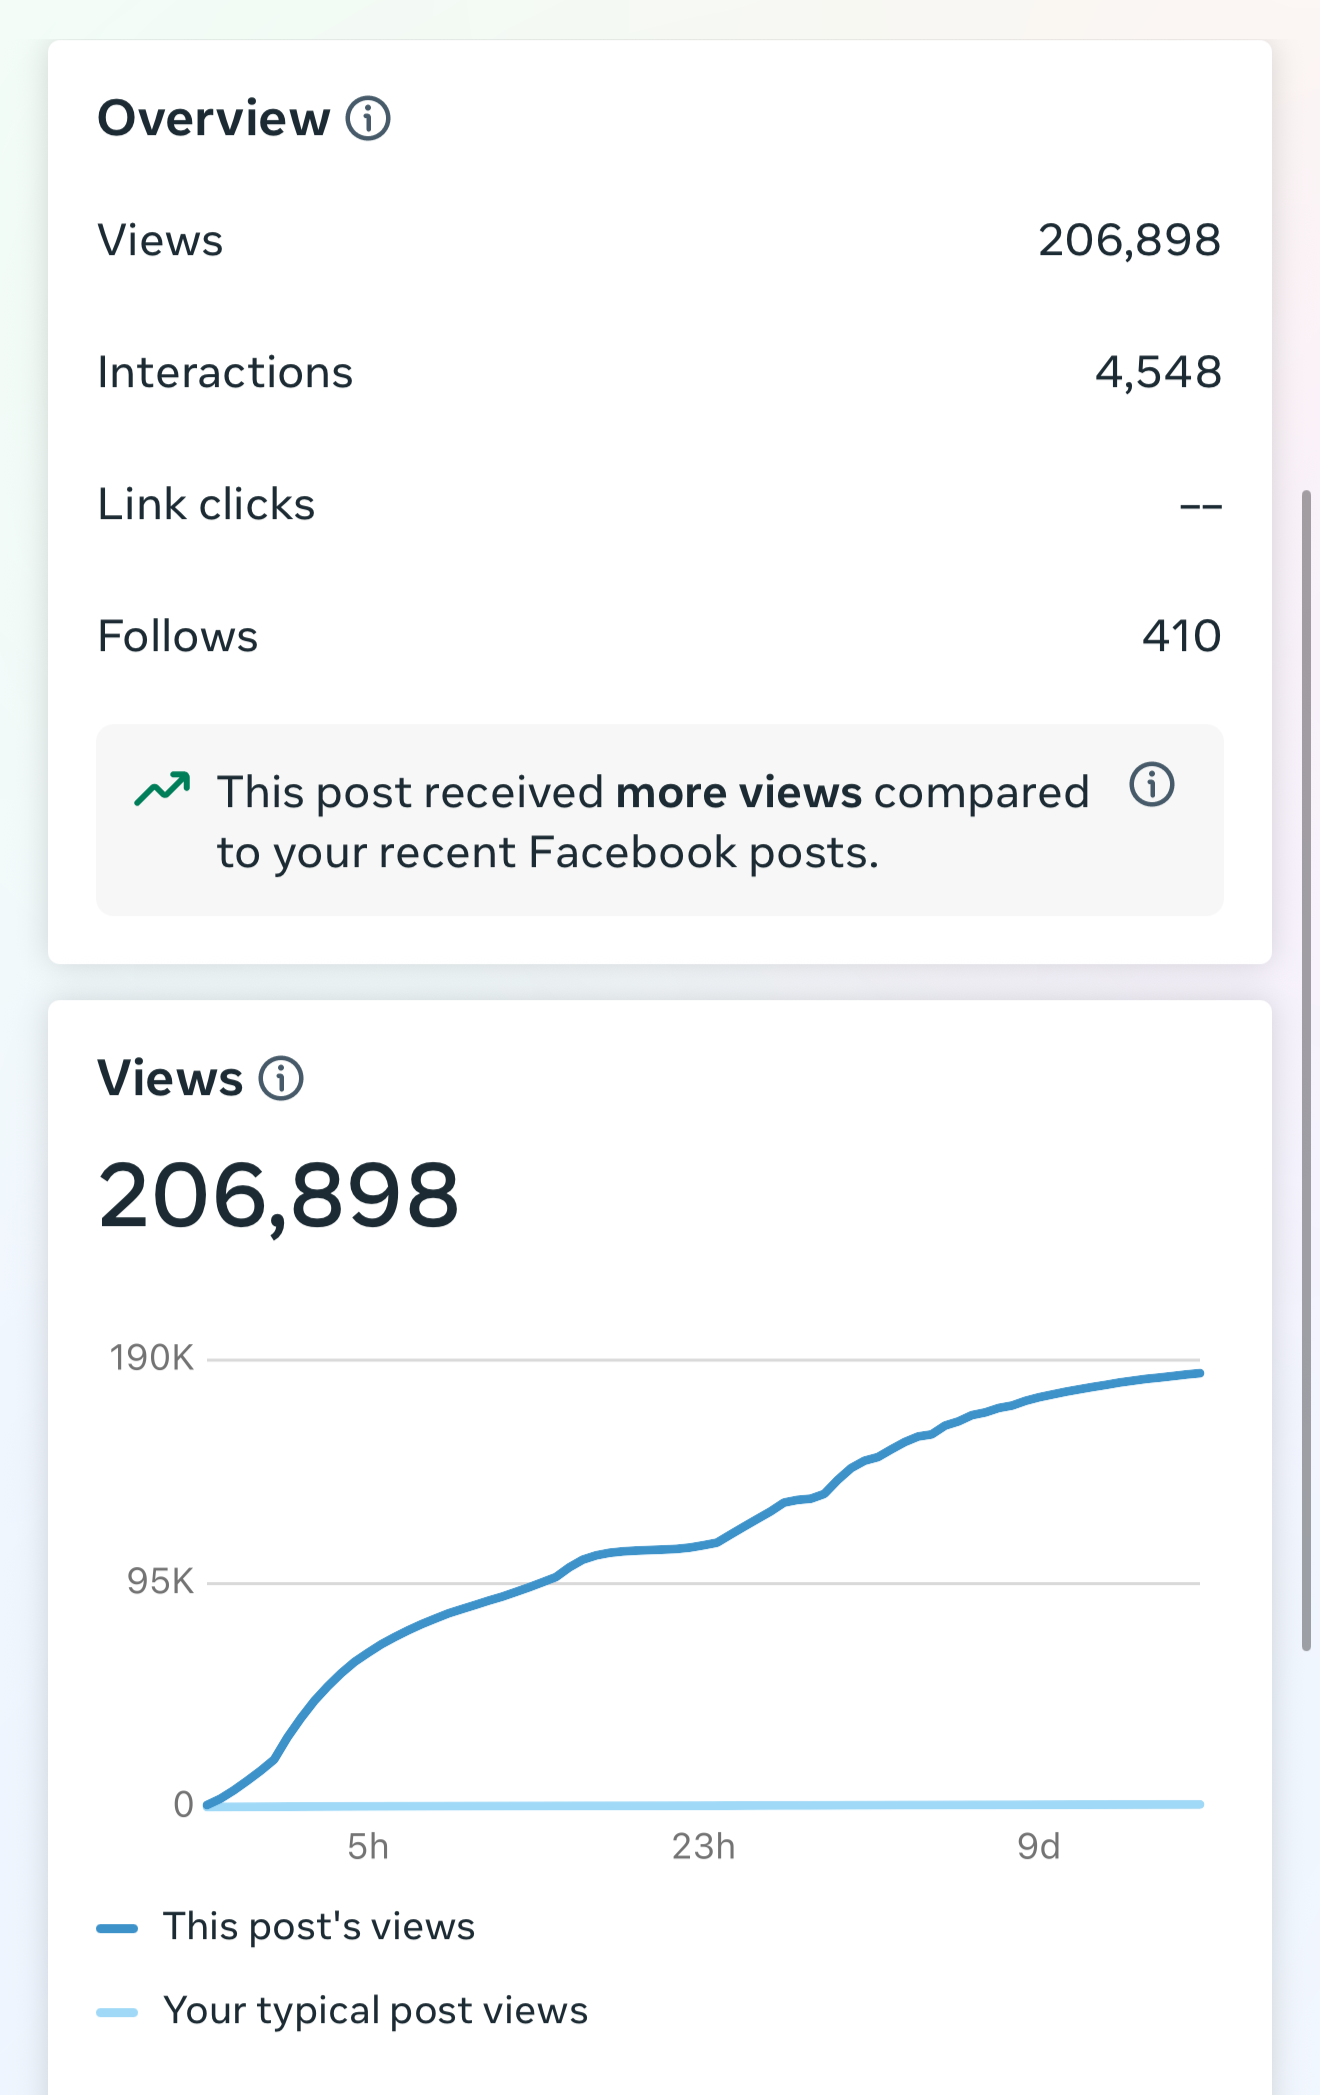Click the green trending-up arrow icon
Viewport: 1320px width, 2095px height.
pyautogui.click(x=162, y=789)
